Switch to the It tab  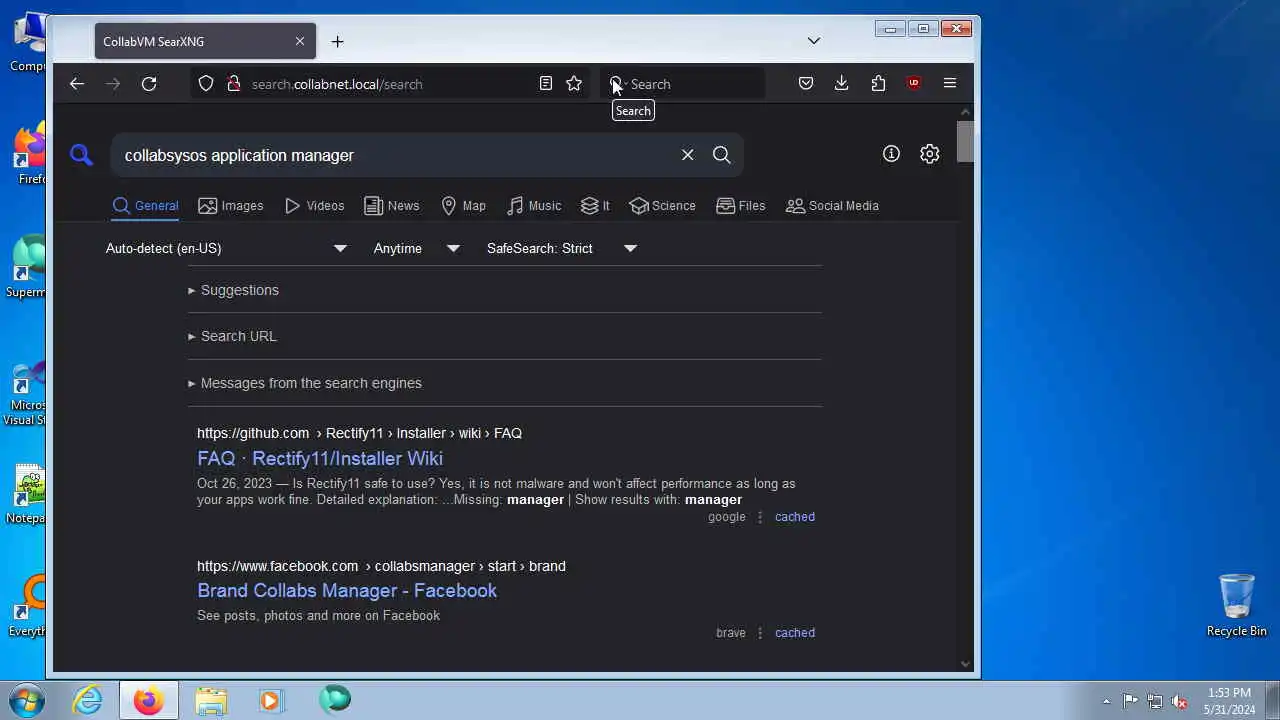pyautogui.click(x=596, y=206)
